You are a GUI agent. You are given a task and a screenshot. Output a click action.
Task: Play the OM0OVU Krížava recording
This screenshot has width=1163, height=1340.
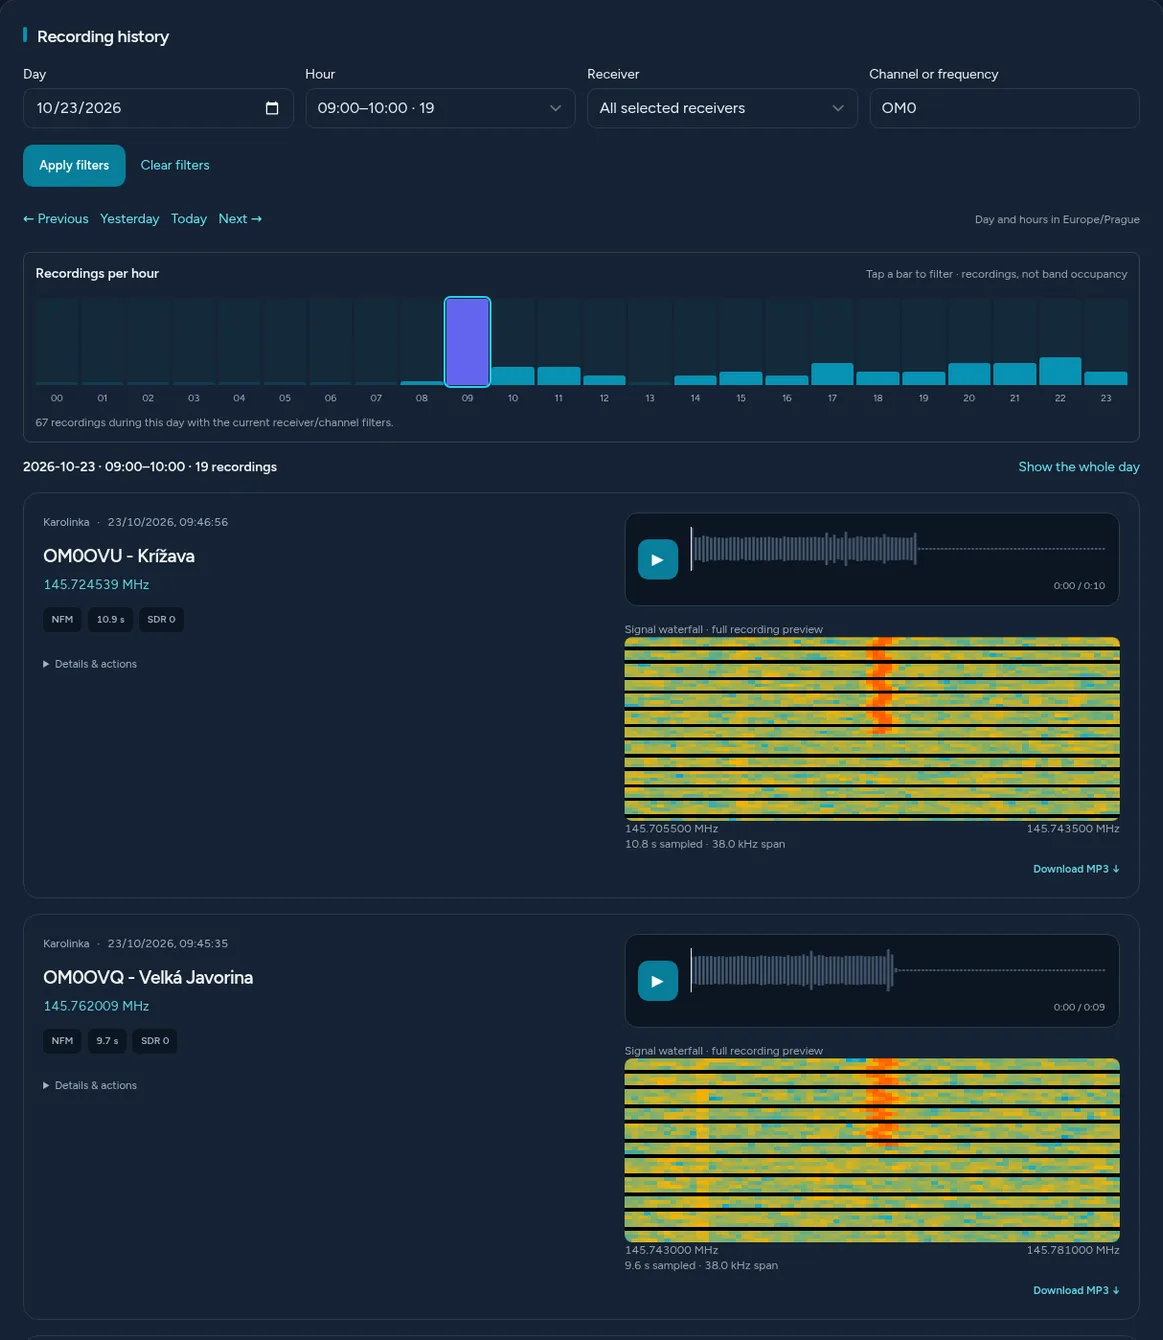point(657,560)
